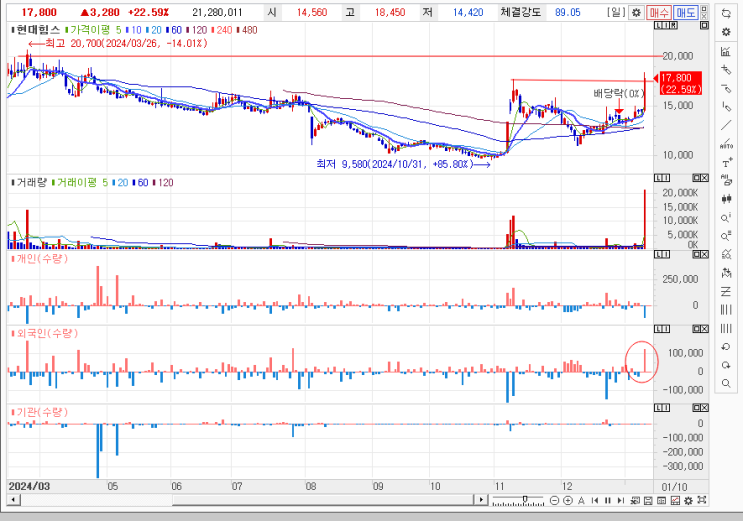The height and width of the screenshot is (521, 743).
Task: Click the horizontal scrollbar thumb
Action: tap(323, 500)
